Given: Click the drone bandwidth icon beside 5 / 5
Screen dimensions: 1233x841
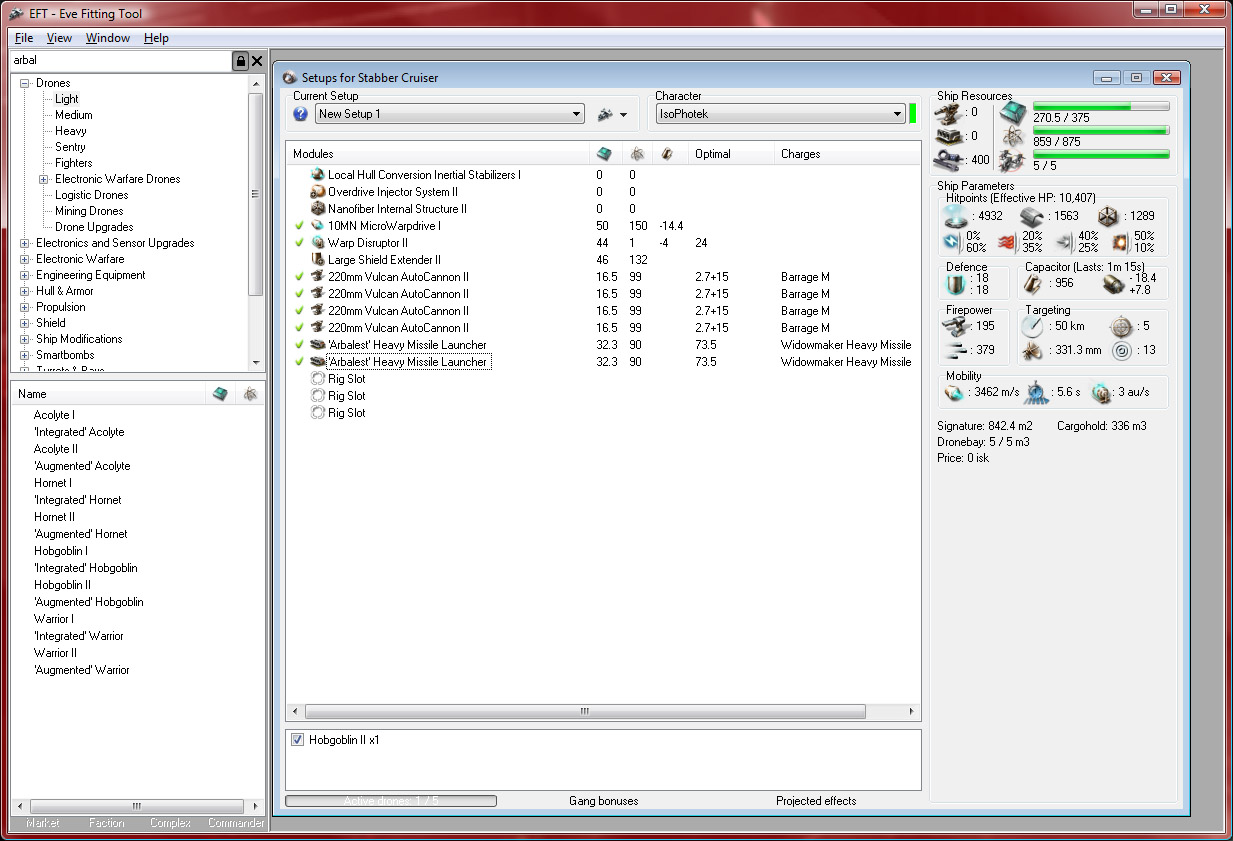Looking at the screenshot, I should (x=1013, y=160).
